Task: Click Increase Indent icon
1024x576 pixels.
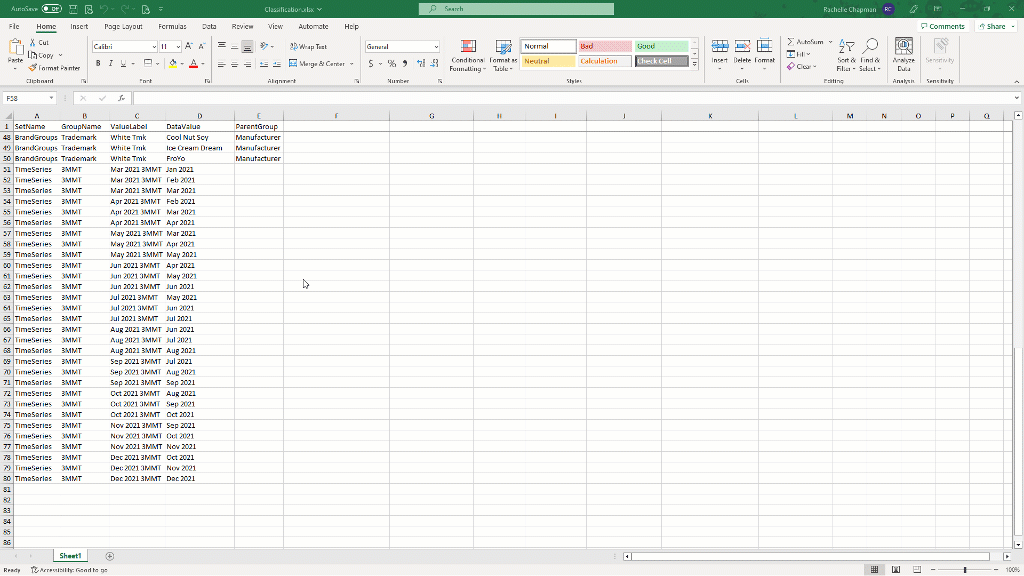Action: [x=277, y=64]
